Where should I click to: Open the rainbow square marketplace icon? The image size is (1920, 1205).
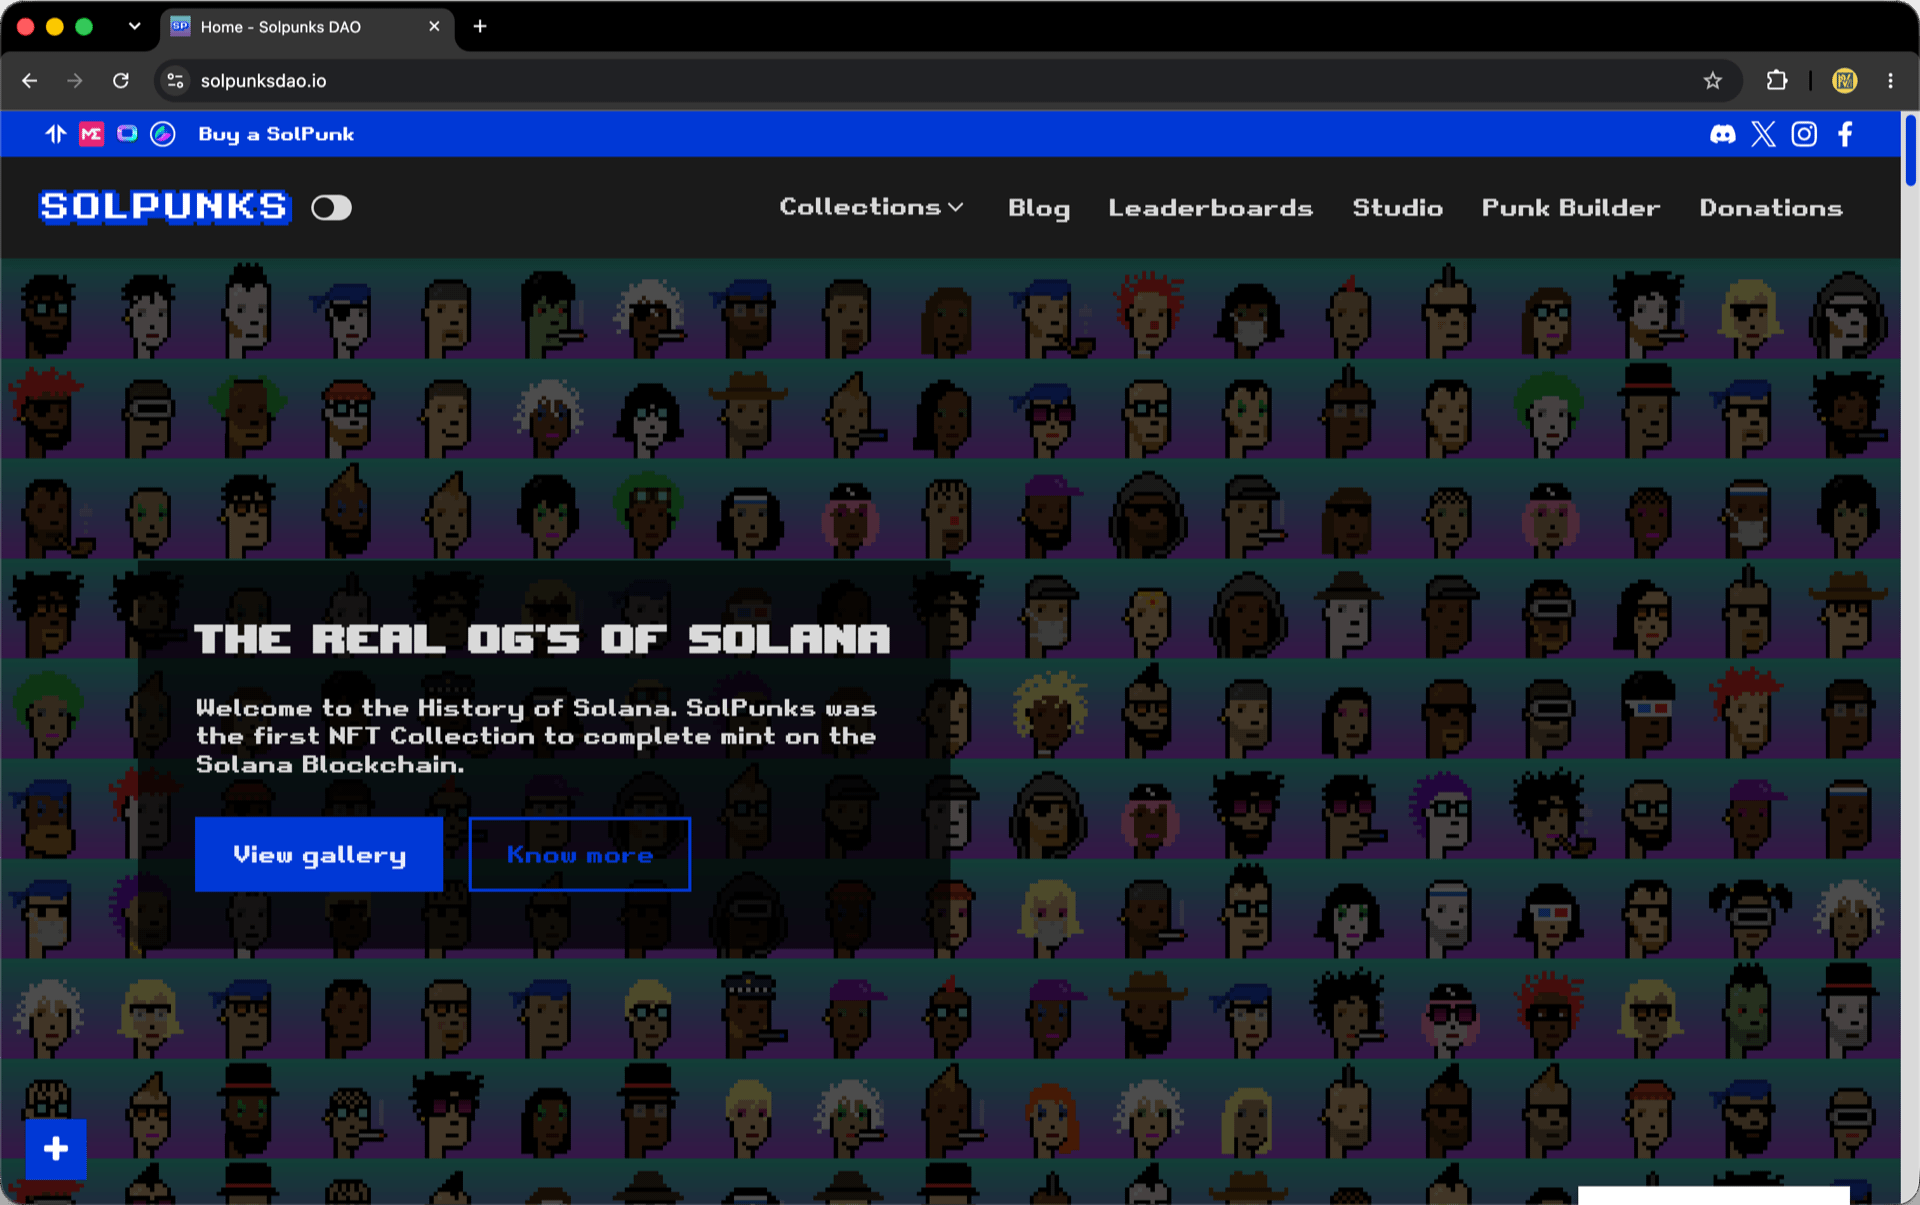[x=127, y=133]
